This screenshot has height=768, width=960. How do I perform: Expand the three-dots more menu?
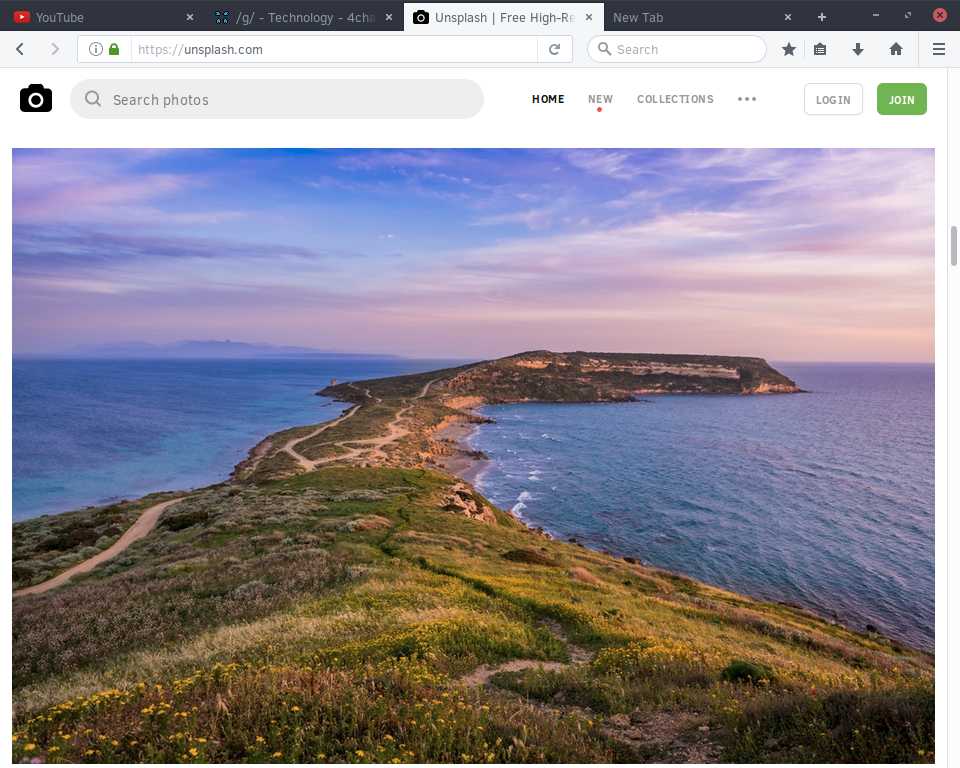tap(747, 99)
